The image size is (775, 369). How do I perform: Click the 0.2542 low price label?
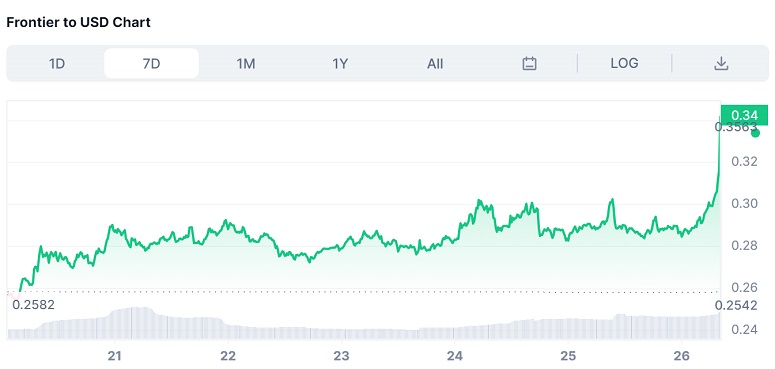tap(736, 306)
